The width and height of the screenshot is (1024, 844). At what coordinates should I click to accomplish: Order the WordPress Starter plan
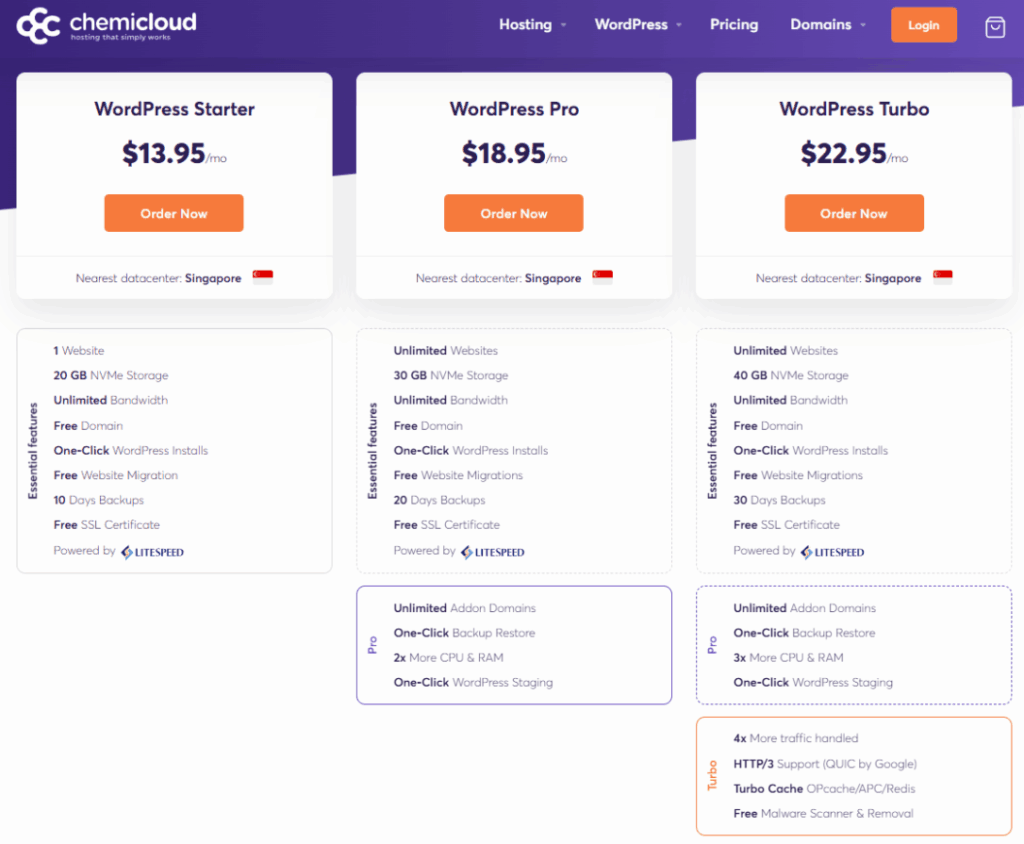coord(174,213)
